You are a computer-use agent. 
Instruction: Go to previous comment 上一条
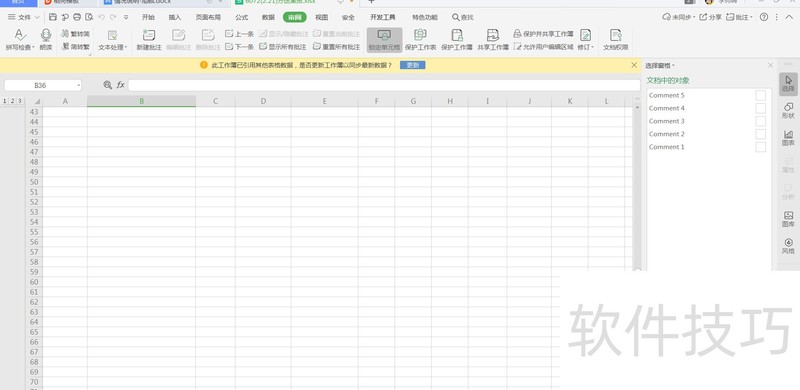click(x=239, y=34)
